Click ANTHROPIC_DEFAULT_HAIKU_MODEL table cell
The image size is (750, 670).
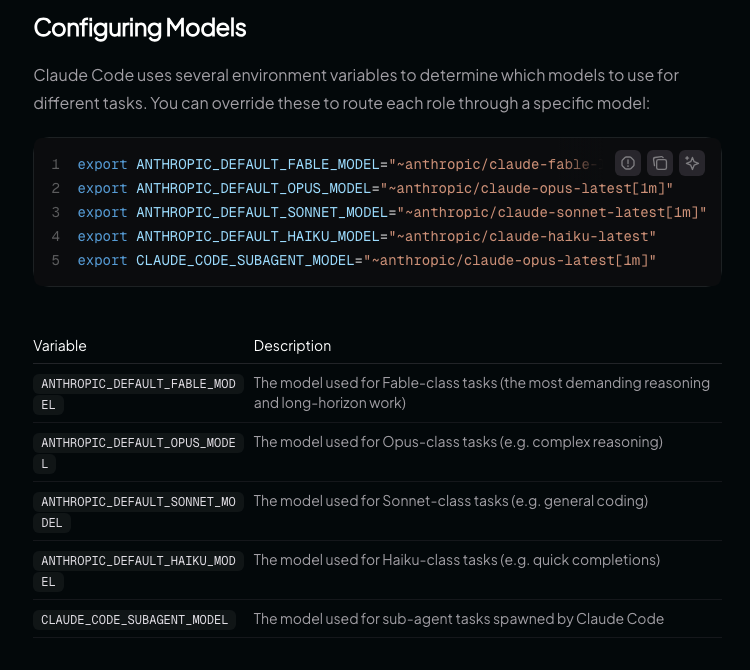(138, 571)
